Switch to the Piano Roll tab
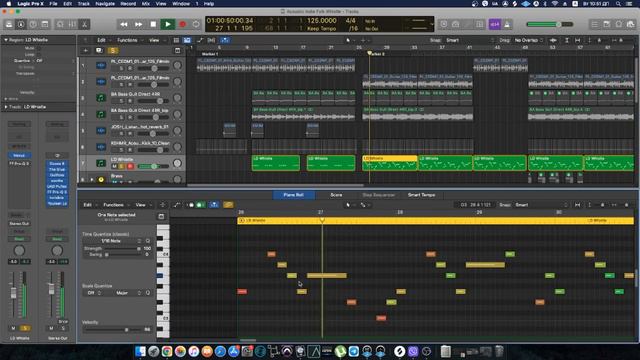This screenshot has height=360, width=640. coord(293,195)
